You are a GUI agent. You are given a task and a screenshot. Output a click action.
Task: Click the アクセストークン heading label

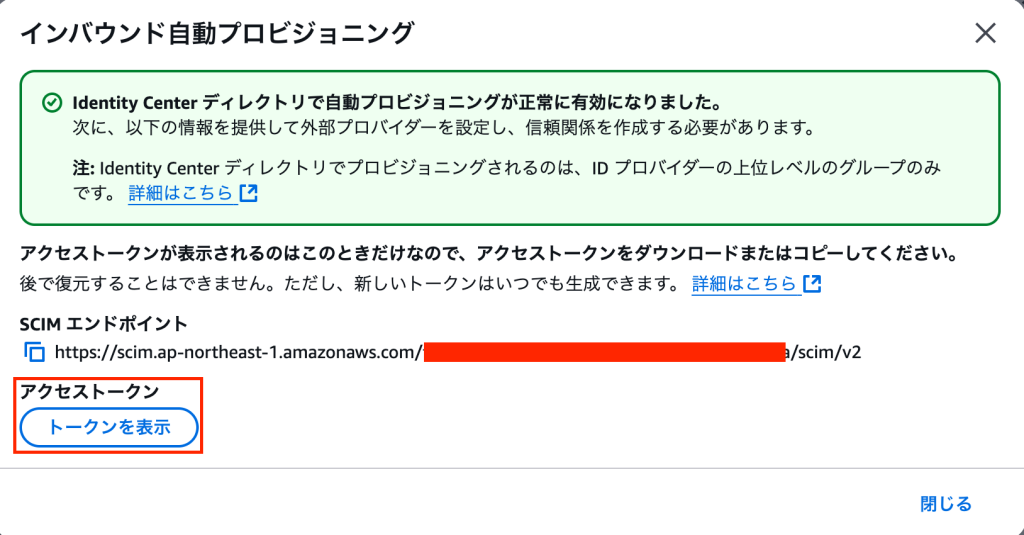pyautogui.click(x=90, y=391)
